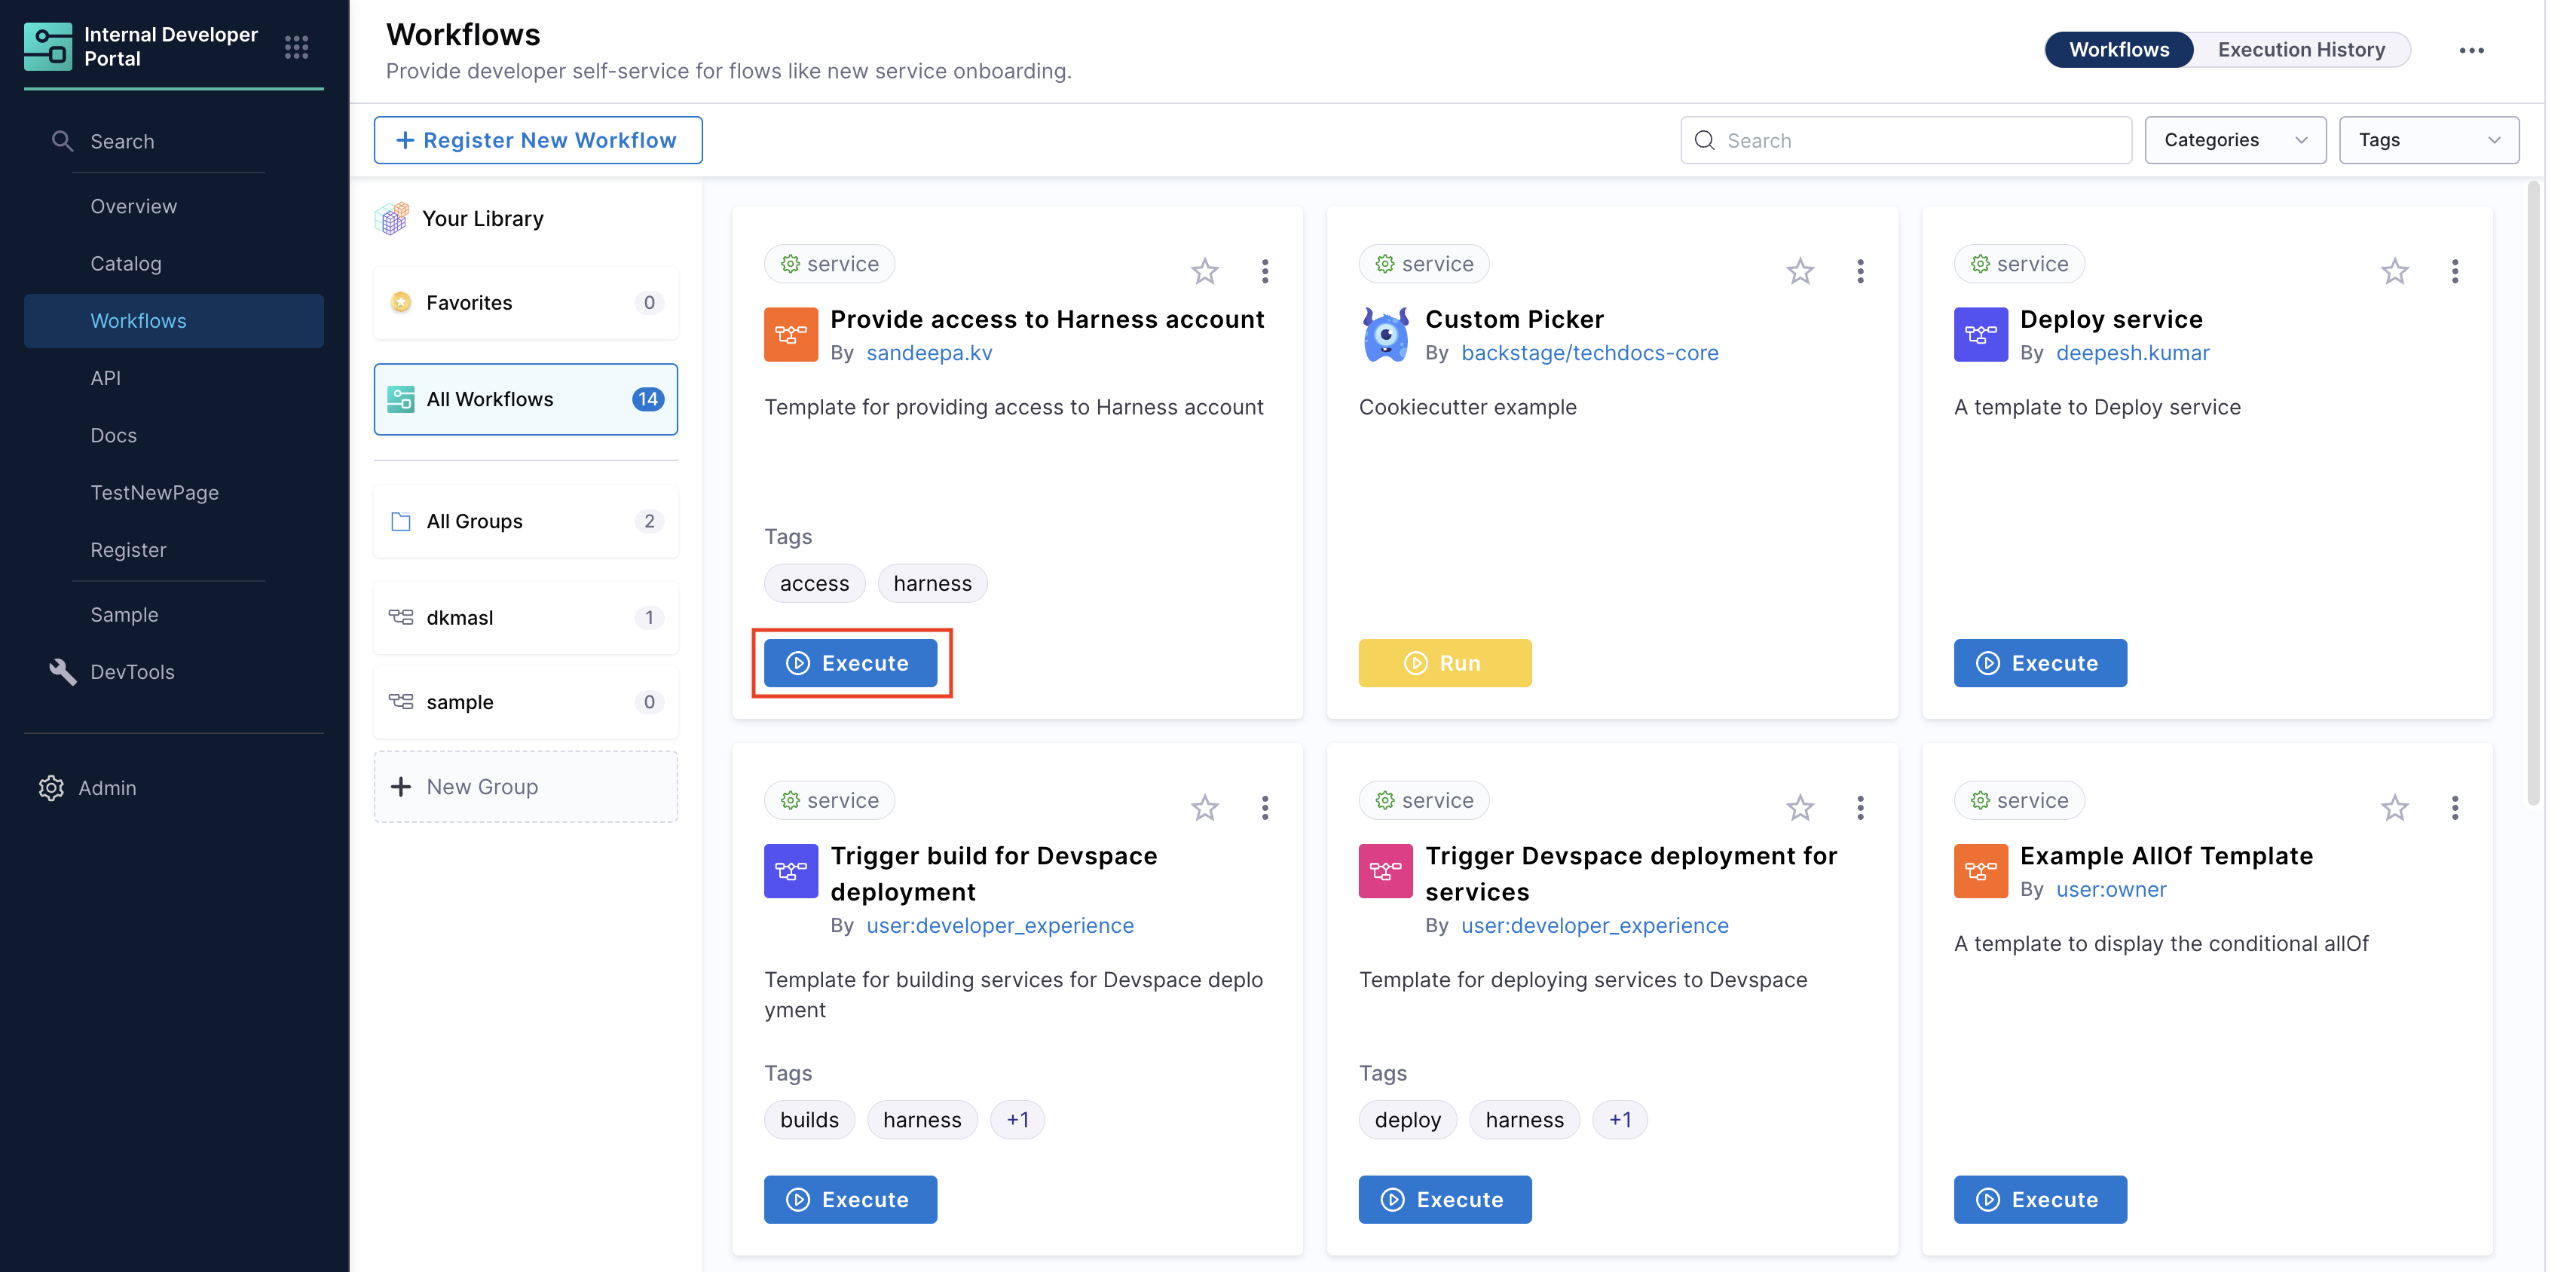Open the Tags filter dropdown

(2428, 140)
